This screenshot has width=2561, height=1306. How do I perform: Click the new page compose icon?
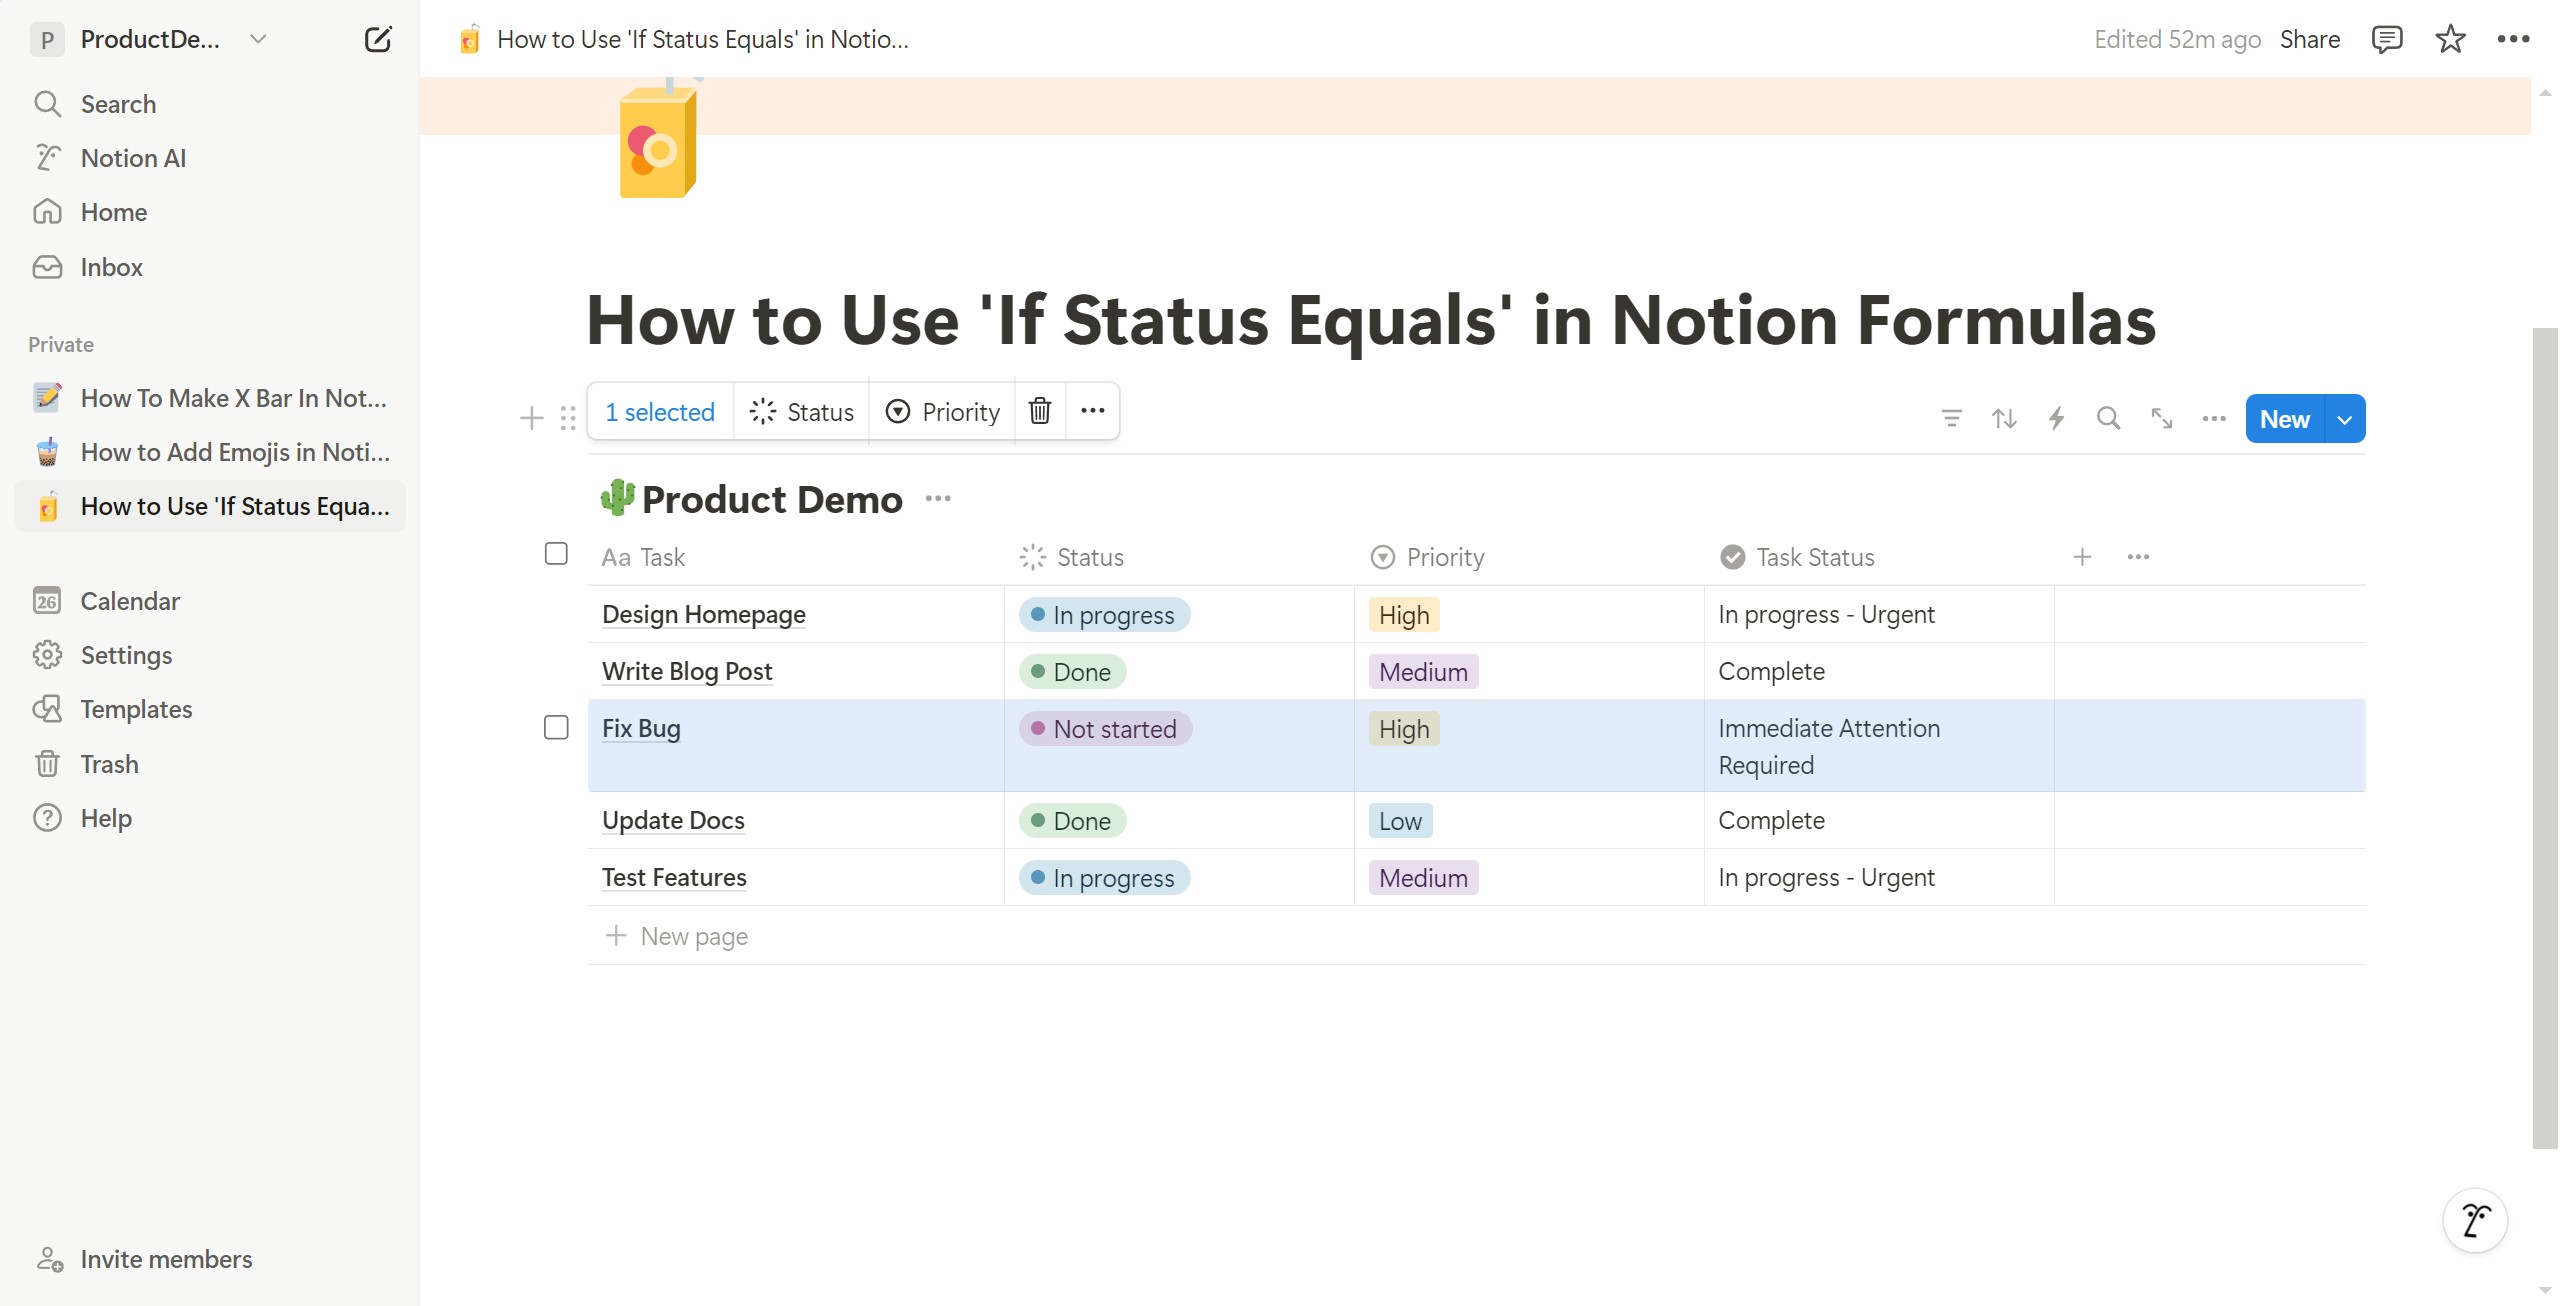378,40
